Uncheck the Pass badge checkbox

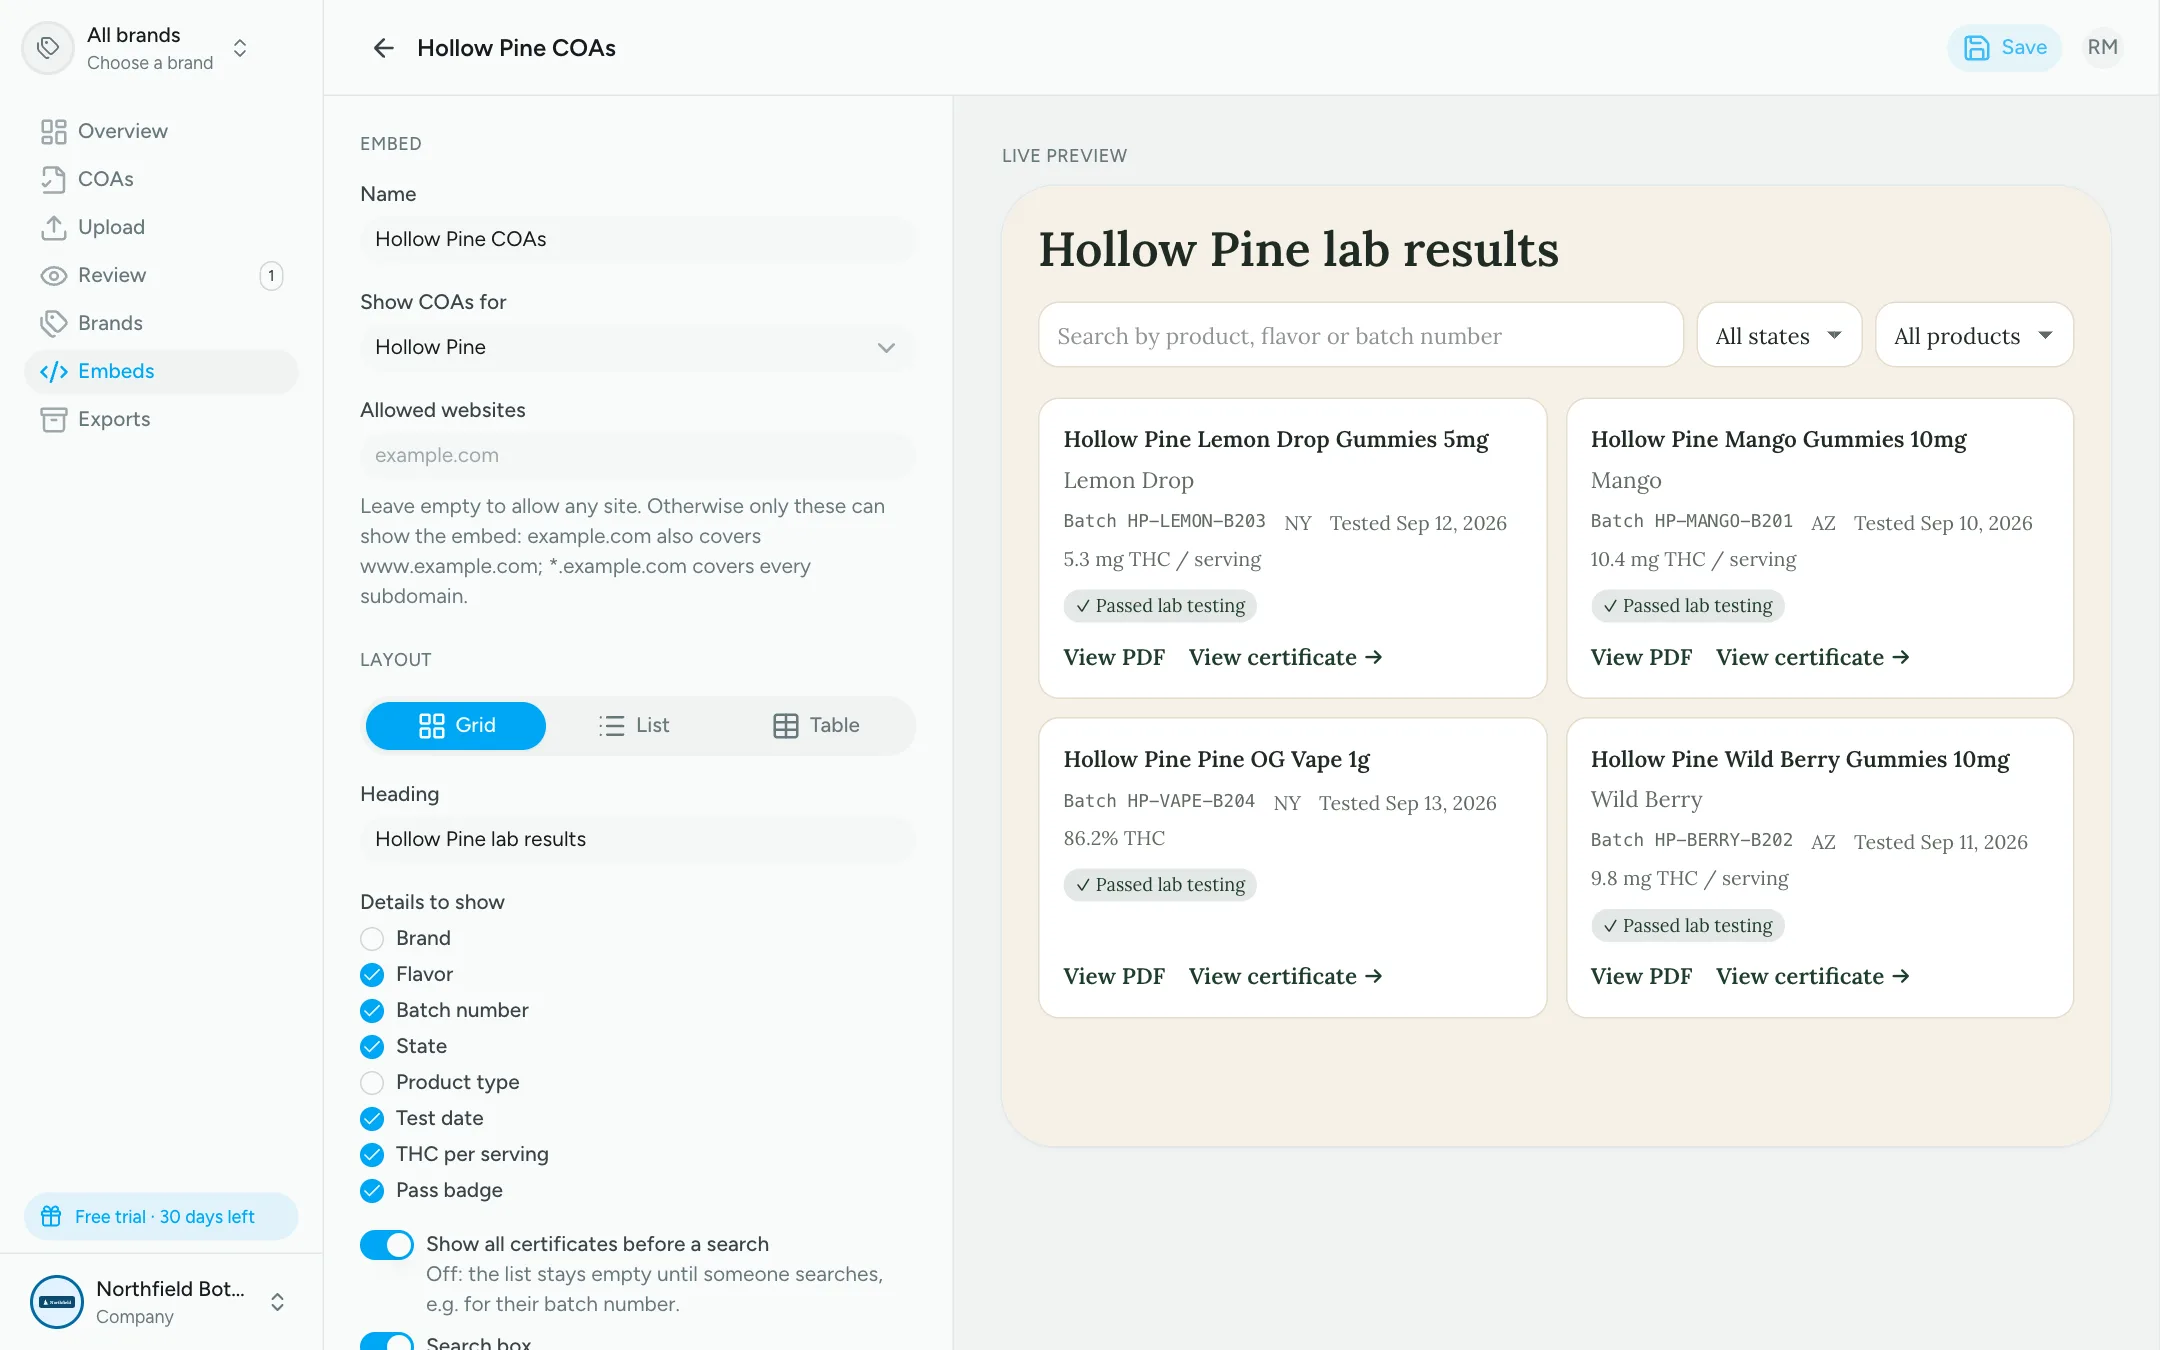point(372,1190)
